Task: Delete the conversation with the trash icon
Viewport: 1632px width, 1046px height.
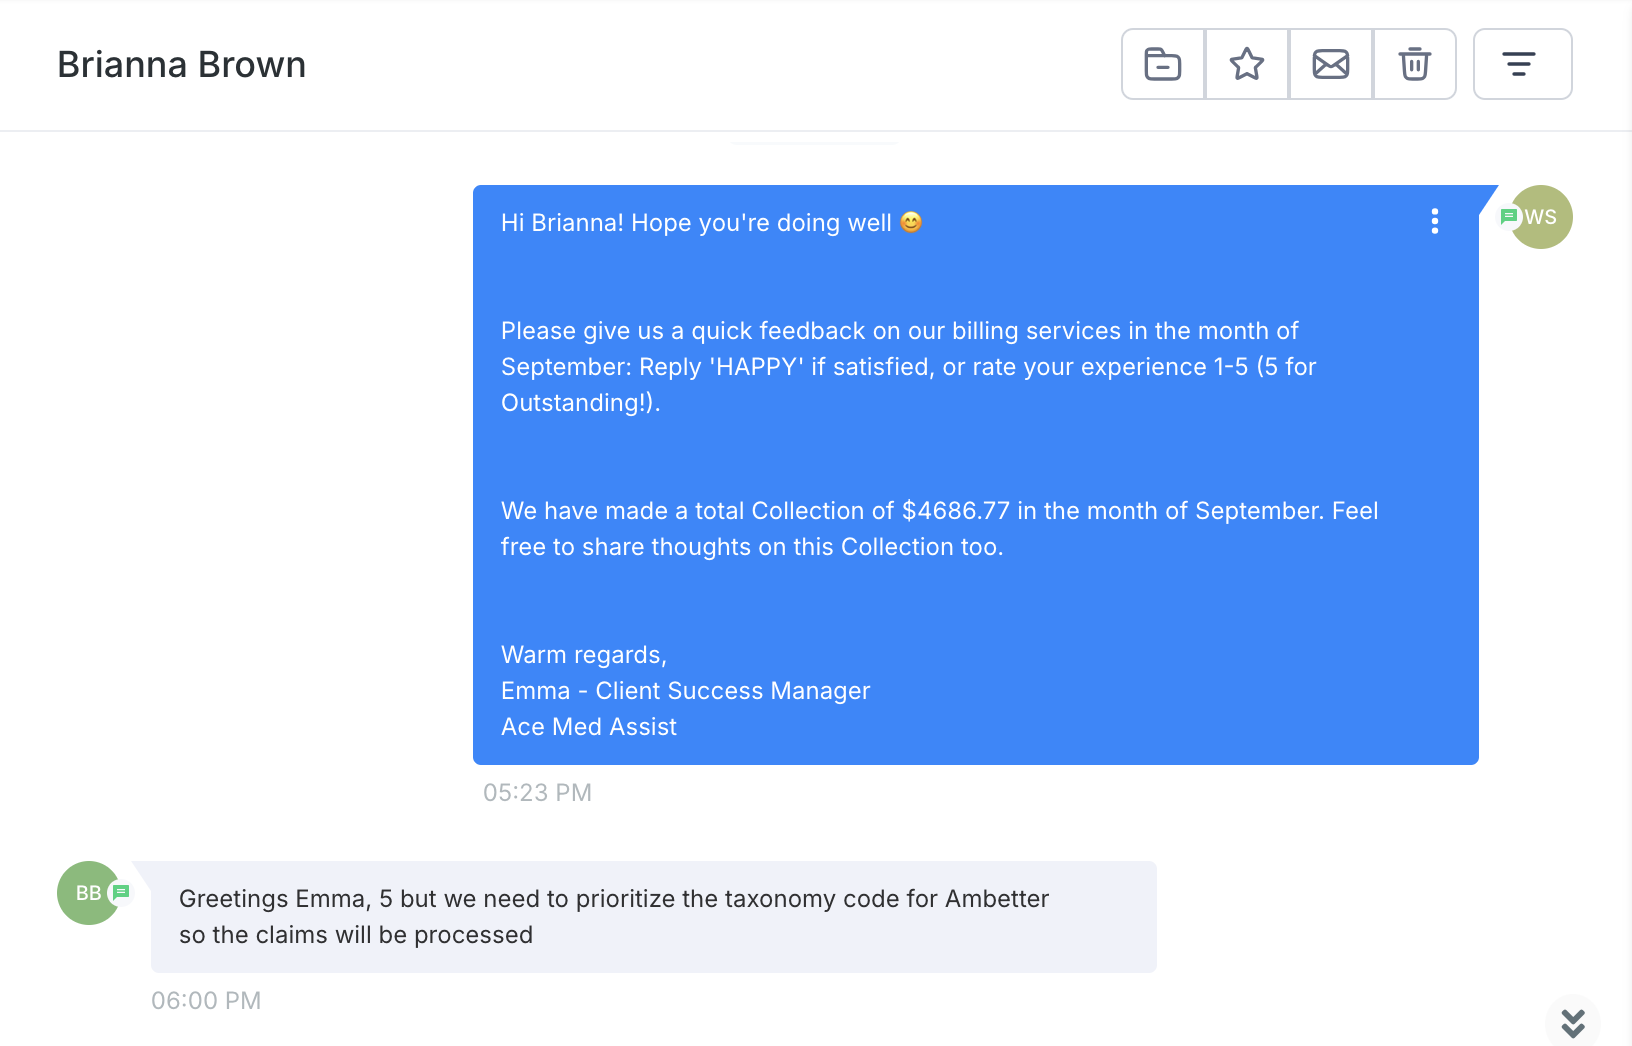Action: tap(1415, 64)
